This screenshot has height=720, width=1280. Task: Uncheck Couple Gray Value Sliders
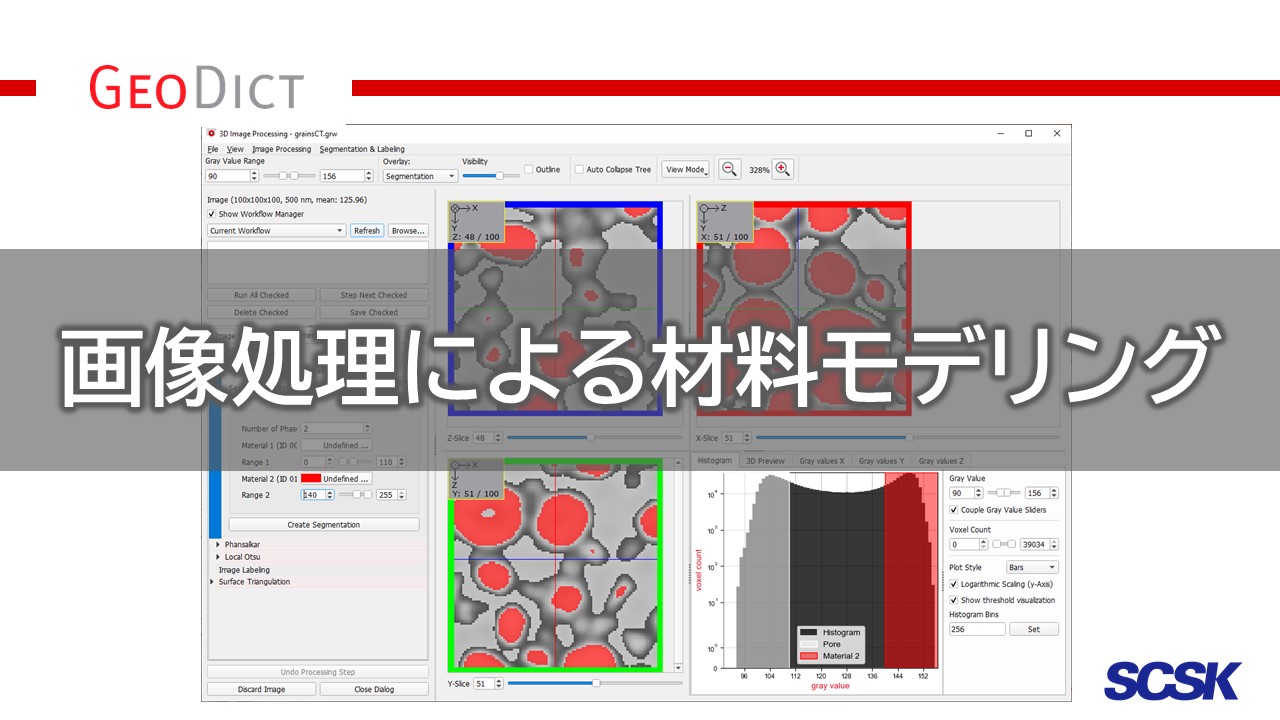(953, 510)
